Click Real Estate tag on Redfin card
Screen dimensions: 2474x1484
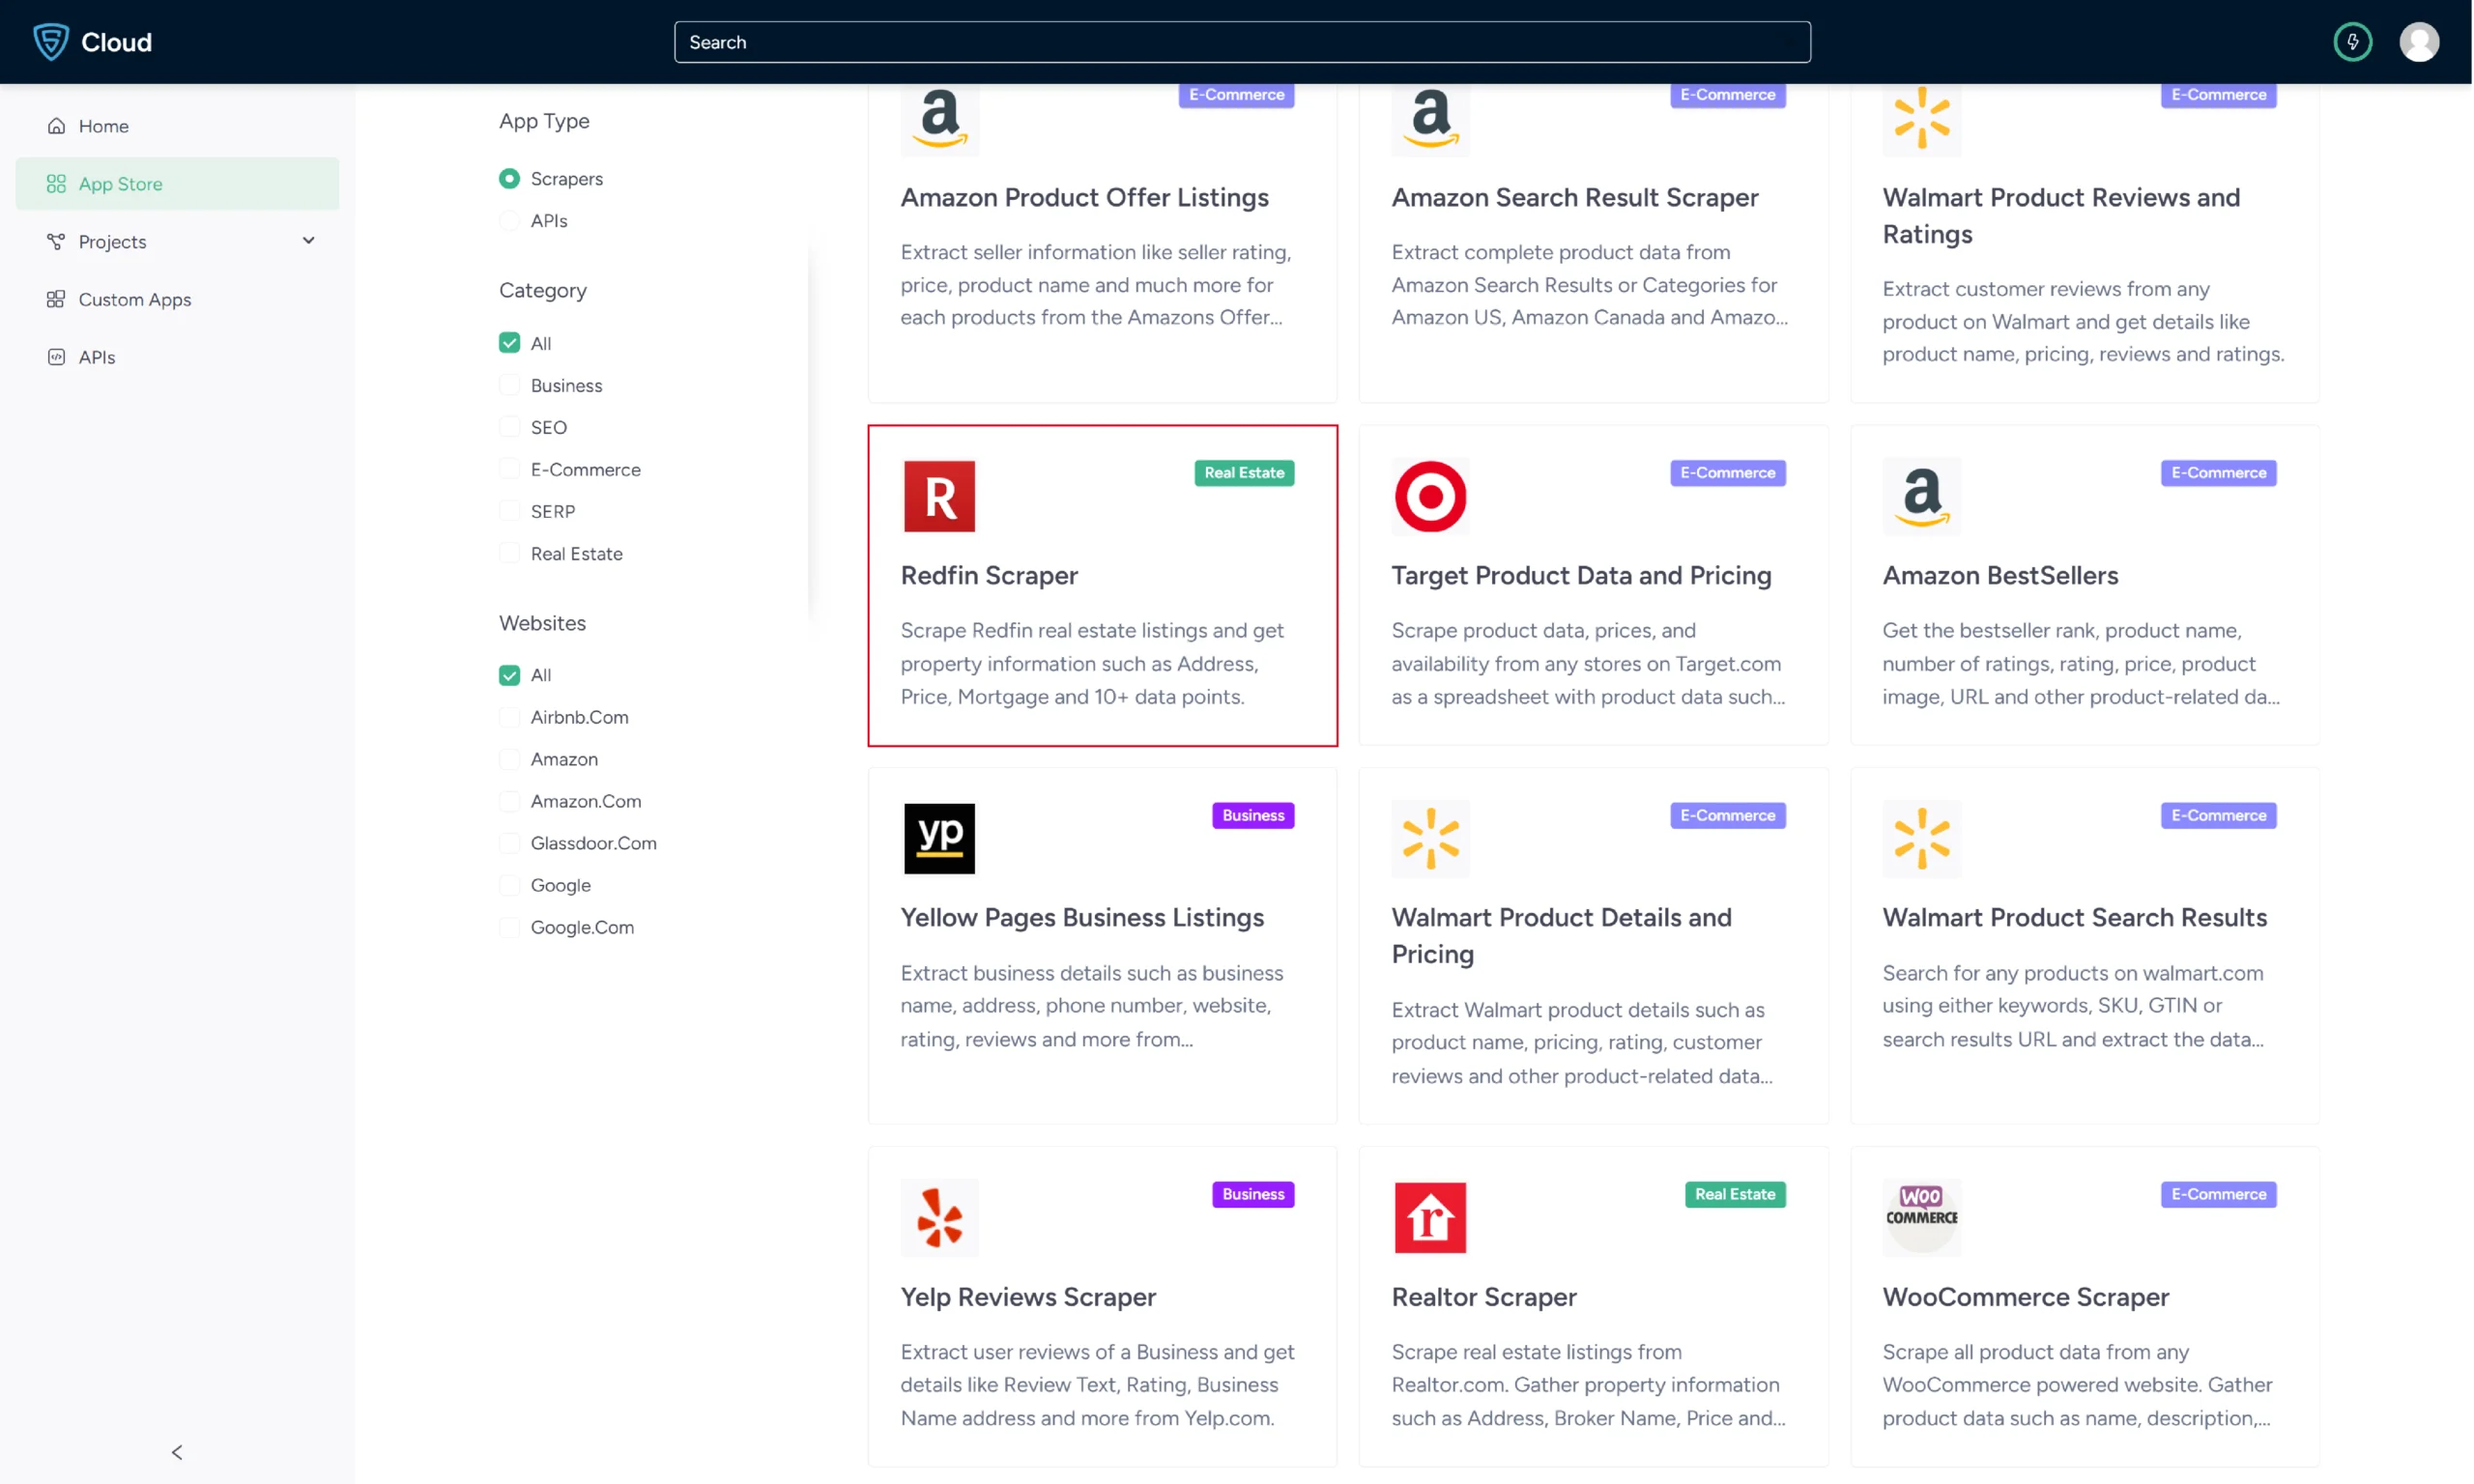[x=1244, y=473]
